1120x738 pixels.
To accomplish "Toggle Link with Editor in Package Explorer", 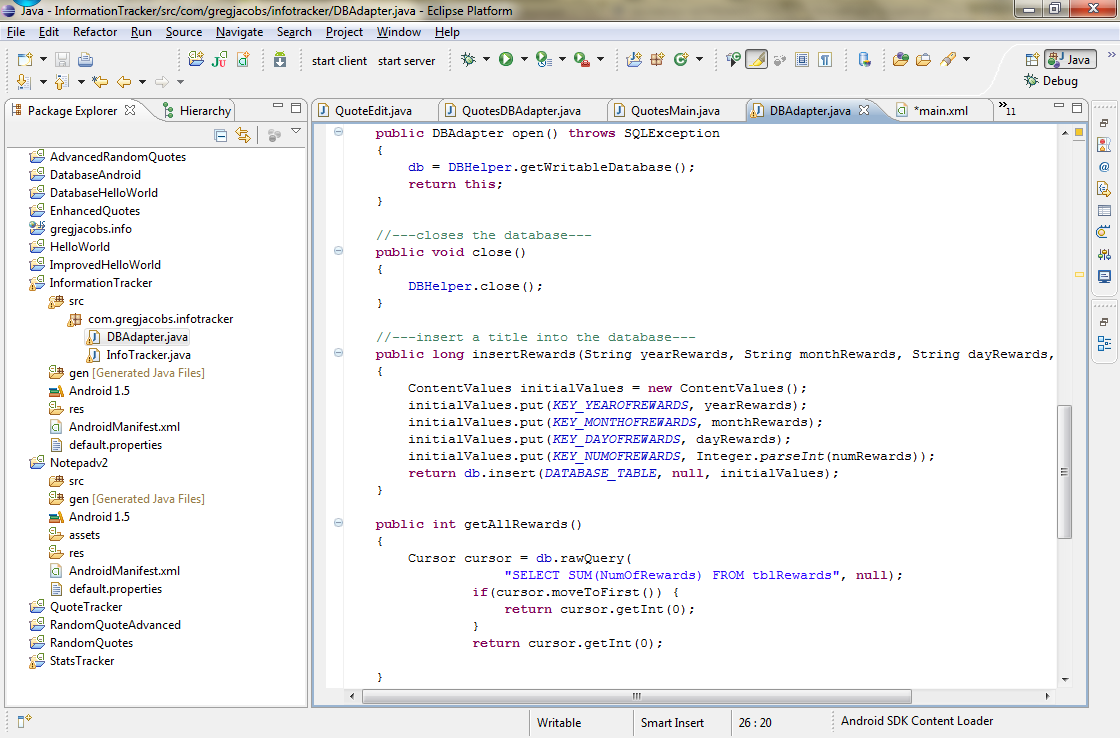I will pyautogui.click(x=243, y=135).
